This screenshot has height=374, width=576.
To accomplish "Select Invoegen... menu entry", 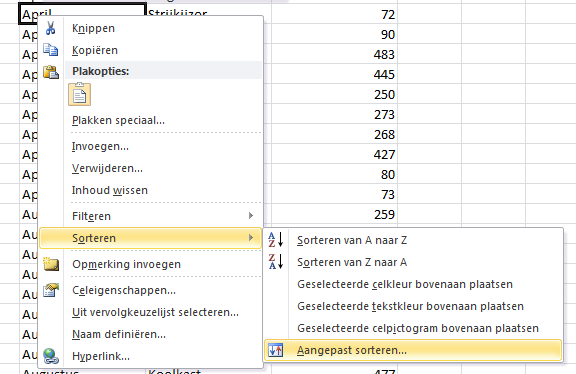I will pos(151,146).
